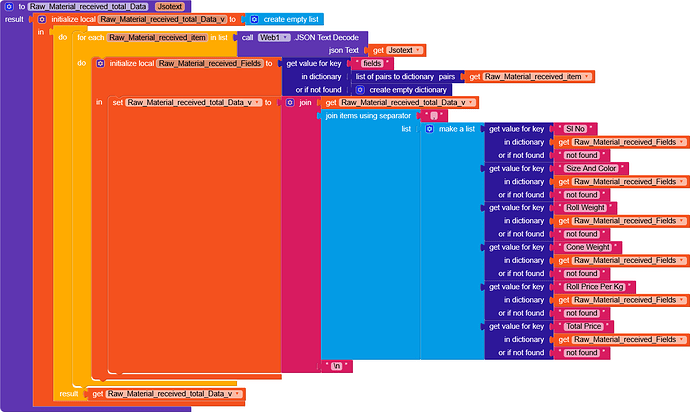This screenshot has height=412, width=690.
Task: Edit the "\n" newline text block
Action: (x=337, y=366)
